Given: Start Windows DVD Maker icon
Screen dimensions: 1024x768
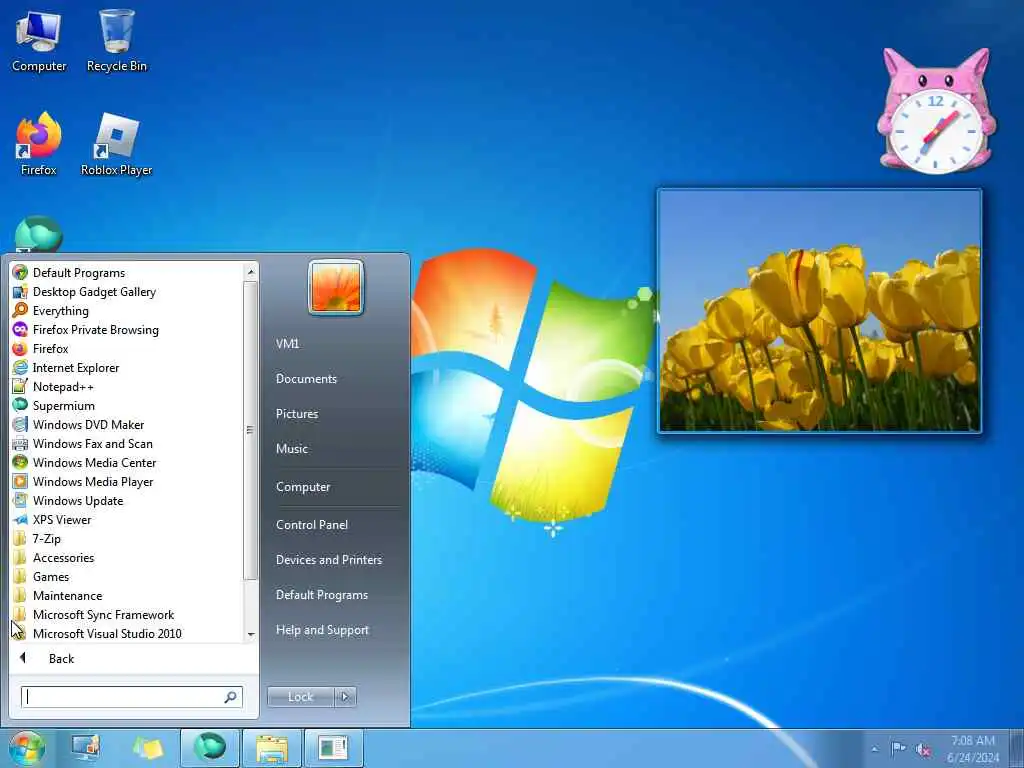Looking at the screenshot, I should click(x=20, y=424).
